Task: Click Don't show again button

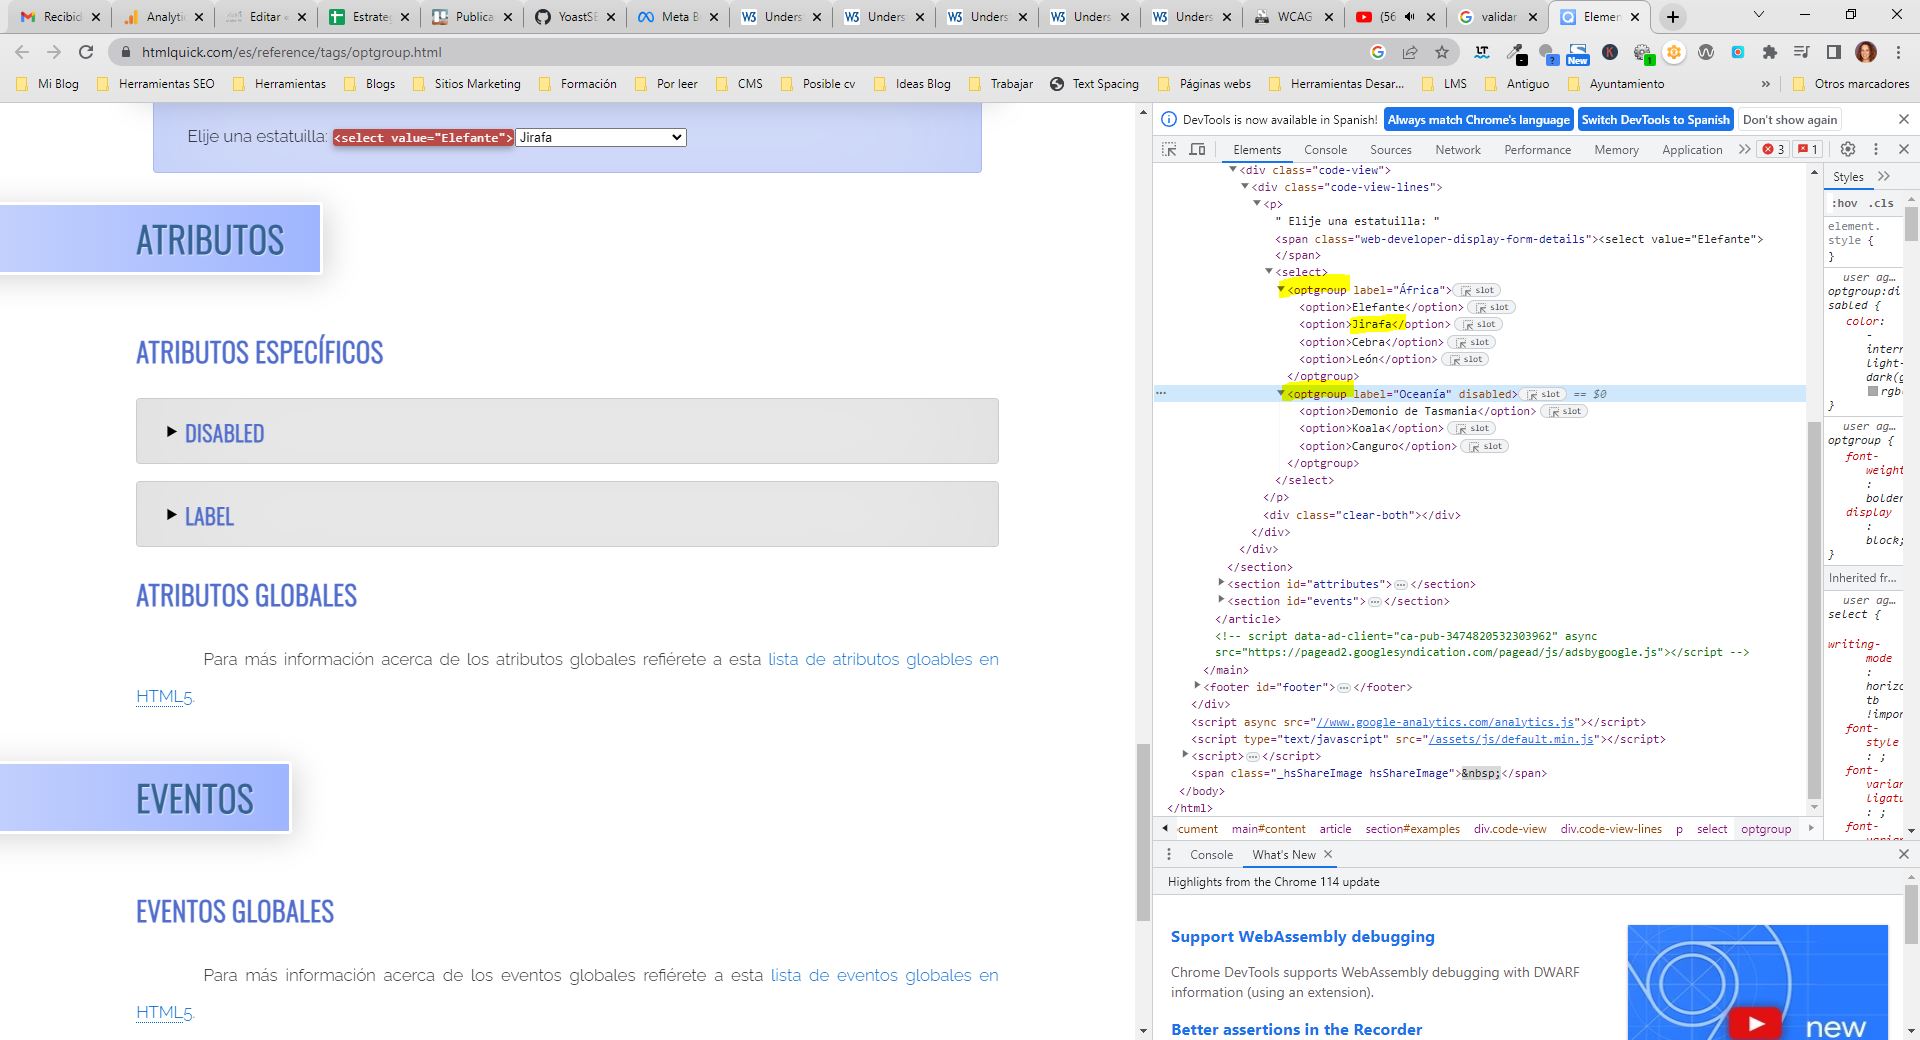Action: (1790, 119)
